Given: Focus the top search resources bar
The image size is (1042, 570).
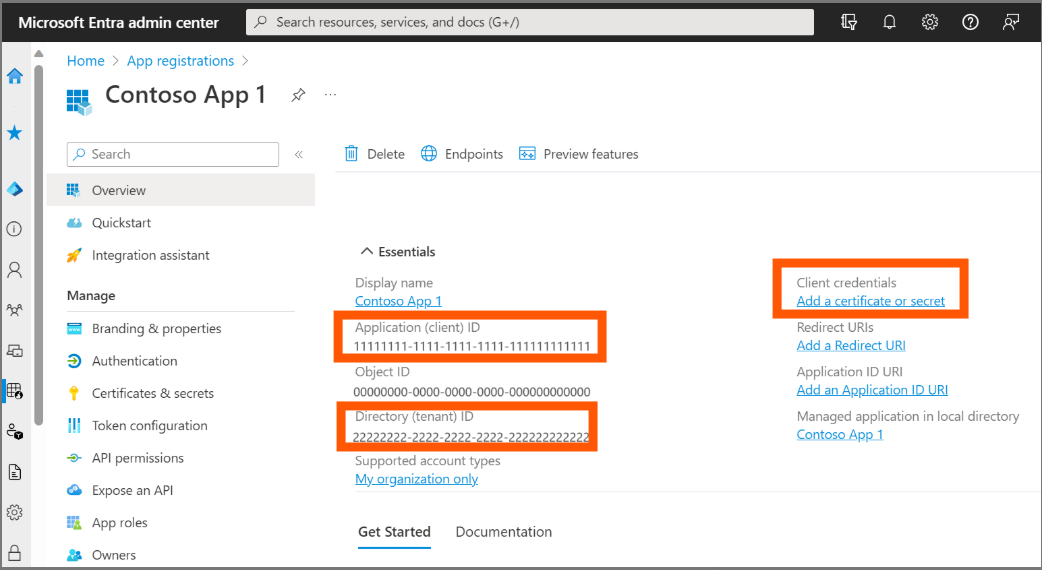Looking at the screenshot, I should coord(530,22).
